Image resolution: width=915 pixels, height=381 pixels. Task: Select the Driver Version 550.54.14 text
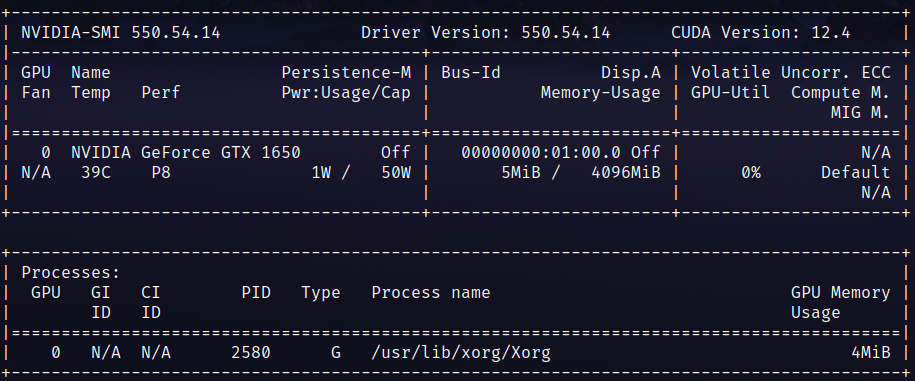(x=486, y=33)
